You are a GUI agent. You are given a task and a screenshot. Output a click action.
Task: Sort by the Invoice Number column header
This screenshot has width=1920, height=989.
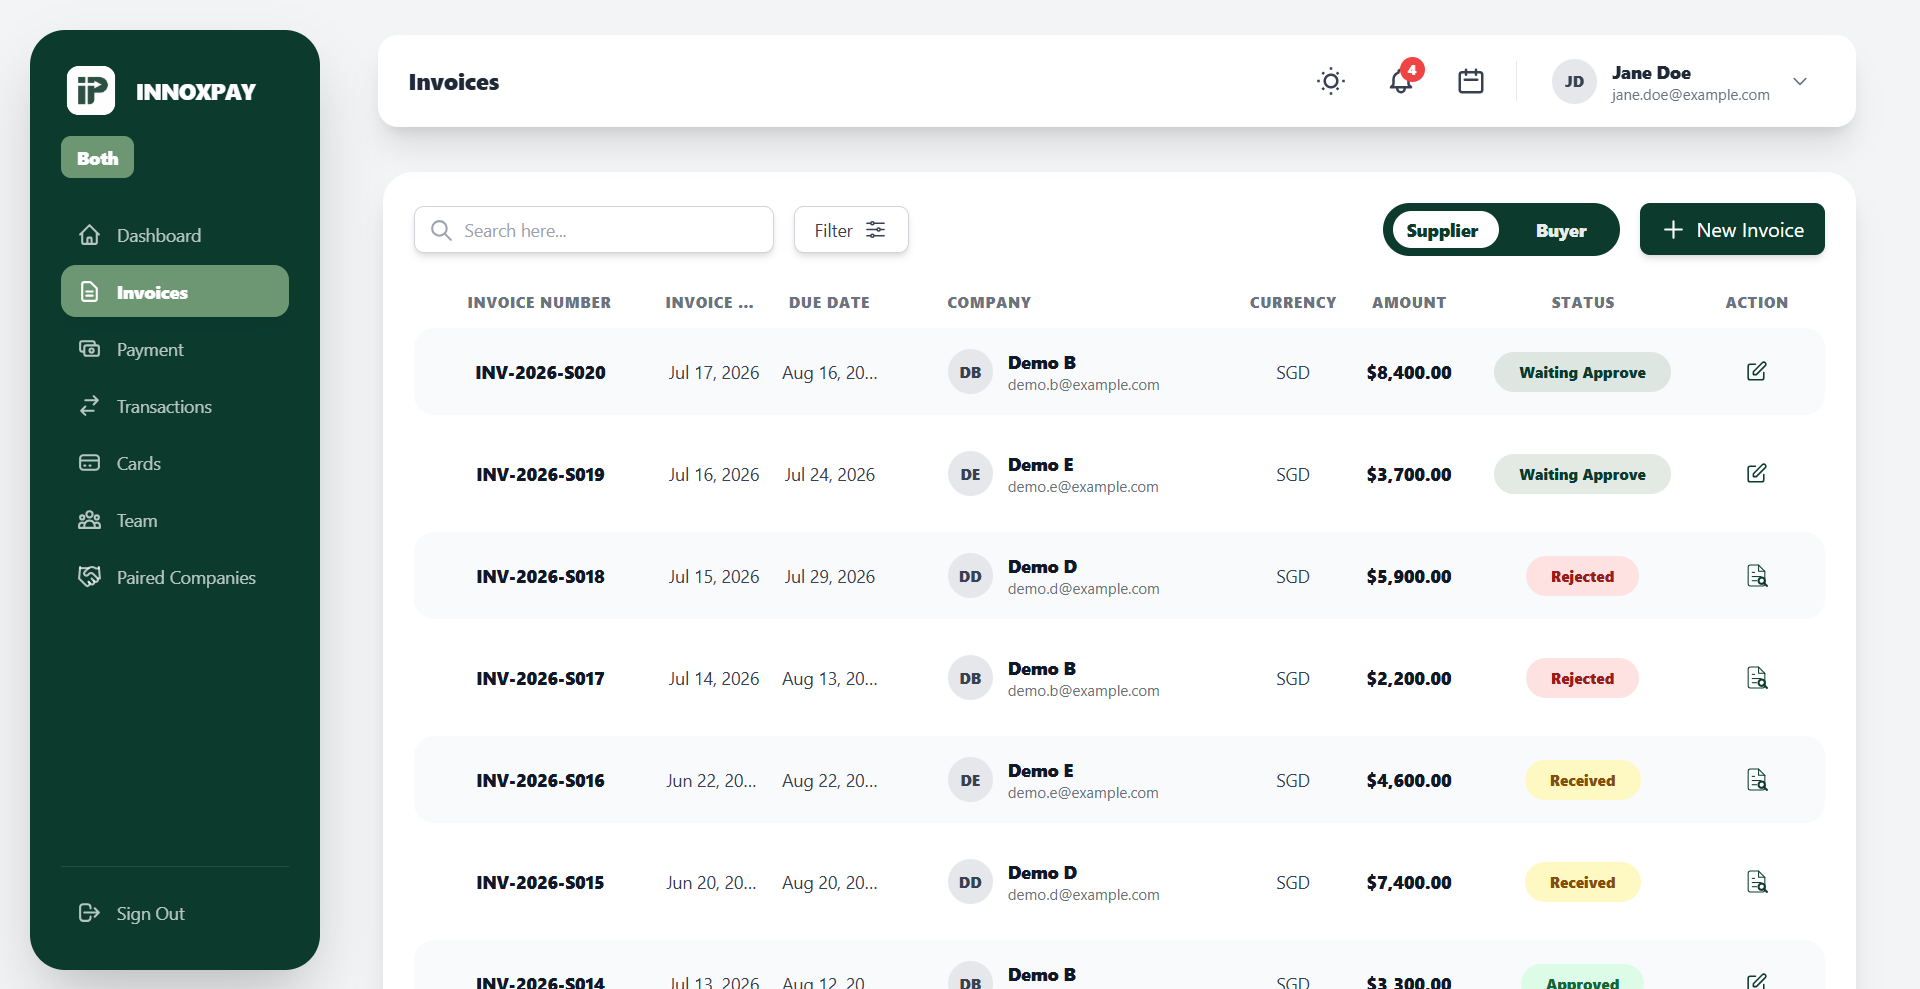[x=539, y=302]
